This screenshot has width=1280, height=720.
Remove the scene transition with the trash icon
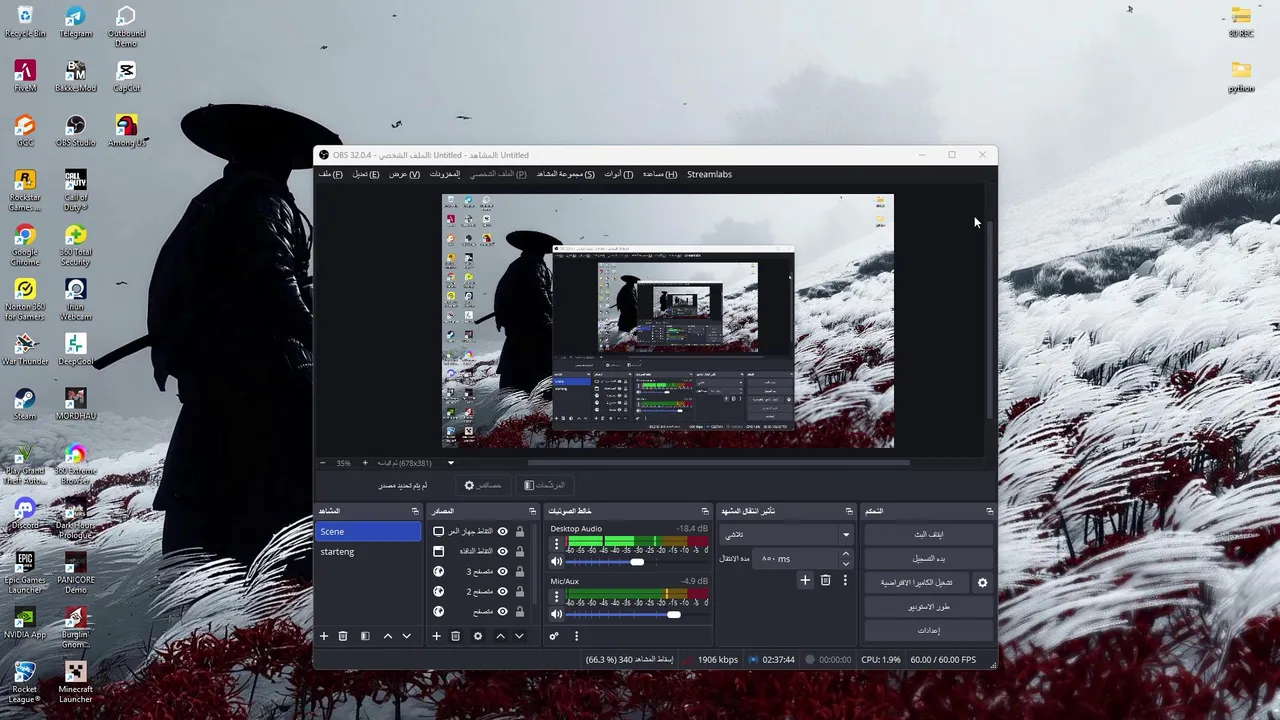(x=825, y=580)
